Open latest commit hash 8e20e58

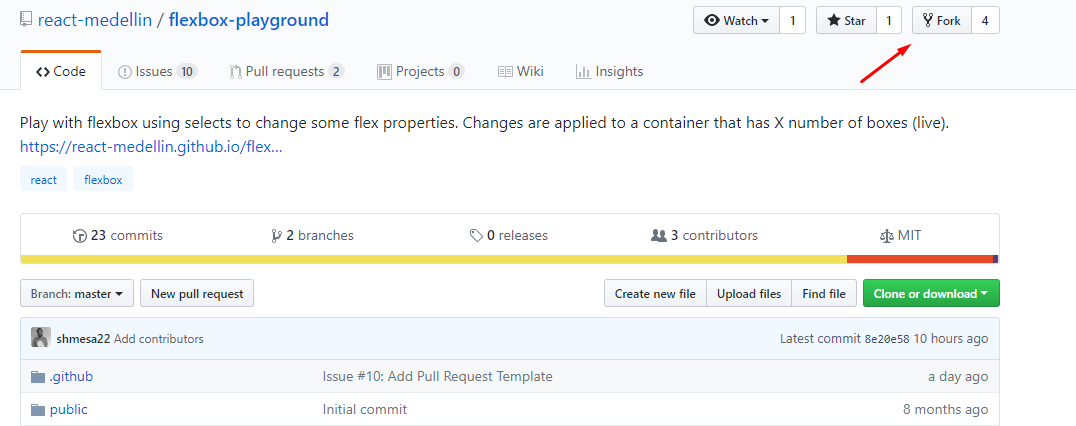point(888,339)
